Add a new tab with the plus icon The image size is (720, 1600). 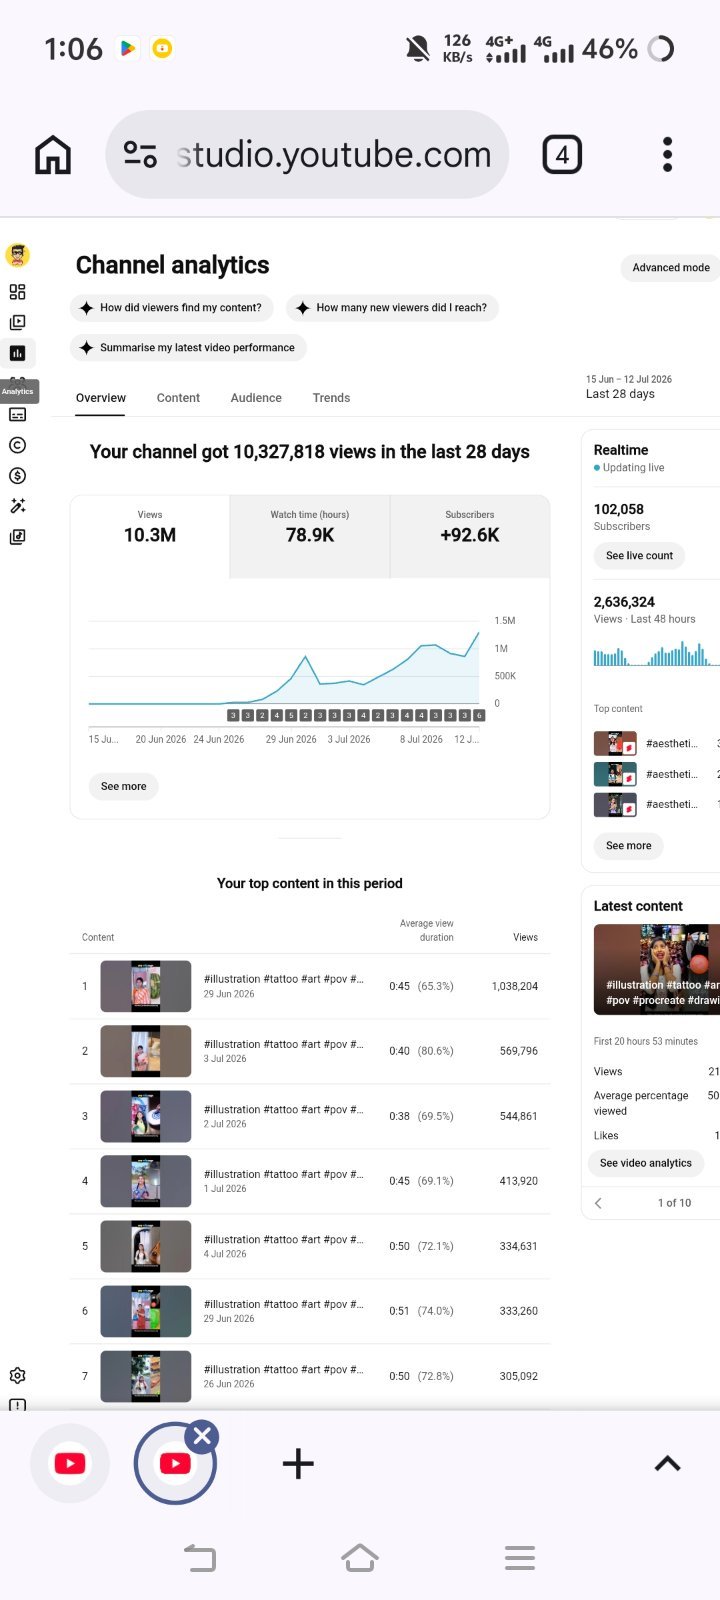pyautogui.click(x=298, y=1464)
